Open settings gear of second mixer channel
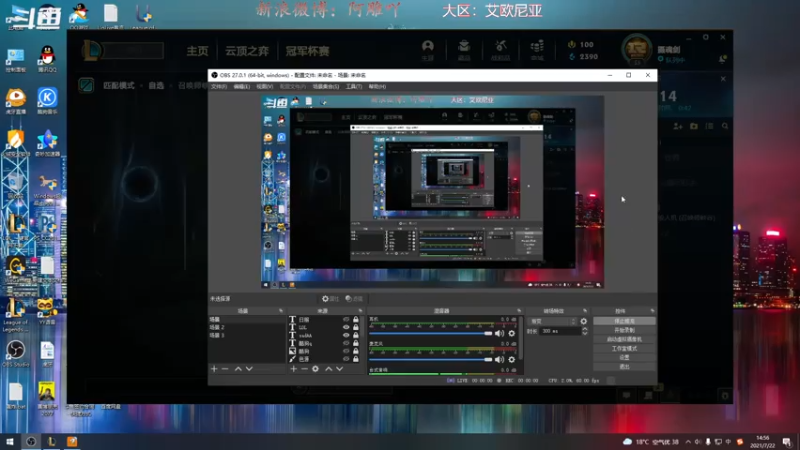 click(512, 360)
